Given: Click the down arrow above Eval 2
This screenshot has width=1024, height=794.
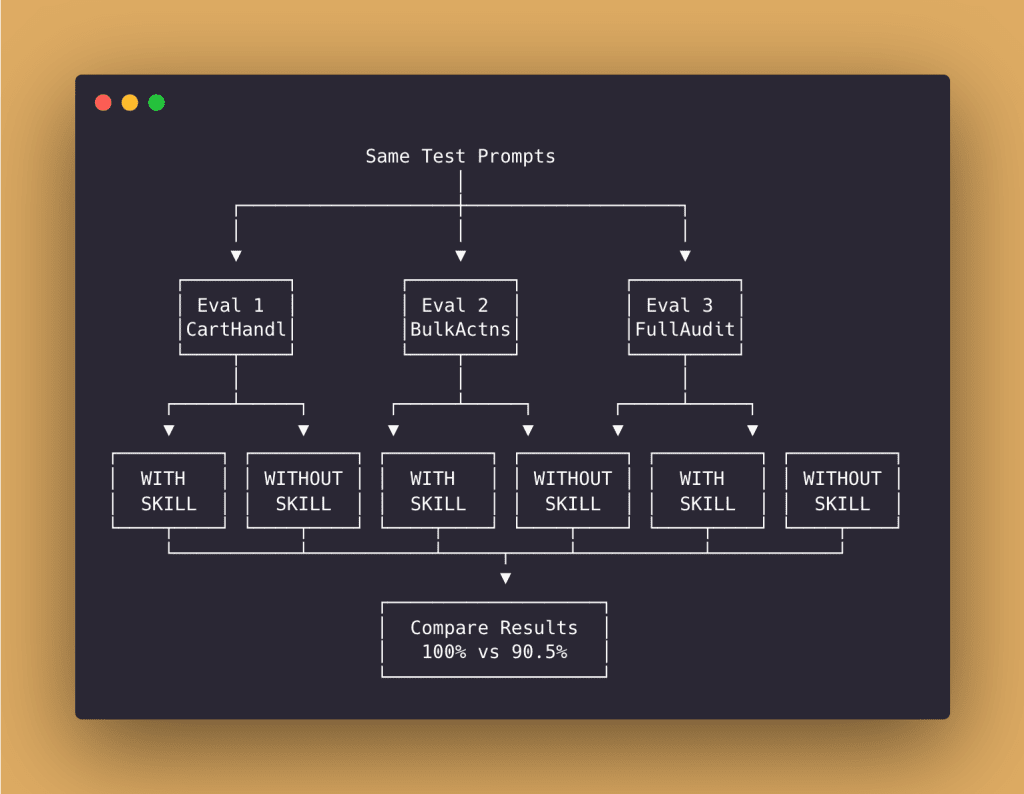Looking at the screenshot, I should [460, 256].
